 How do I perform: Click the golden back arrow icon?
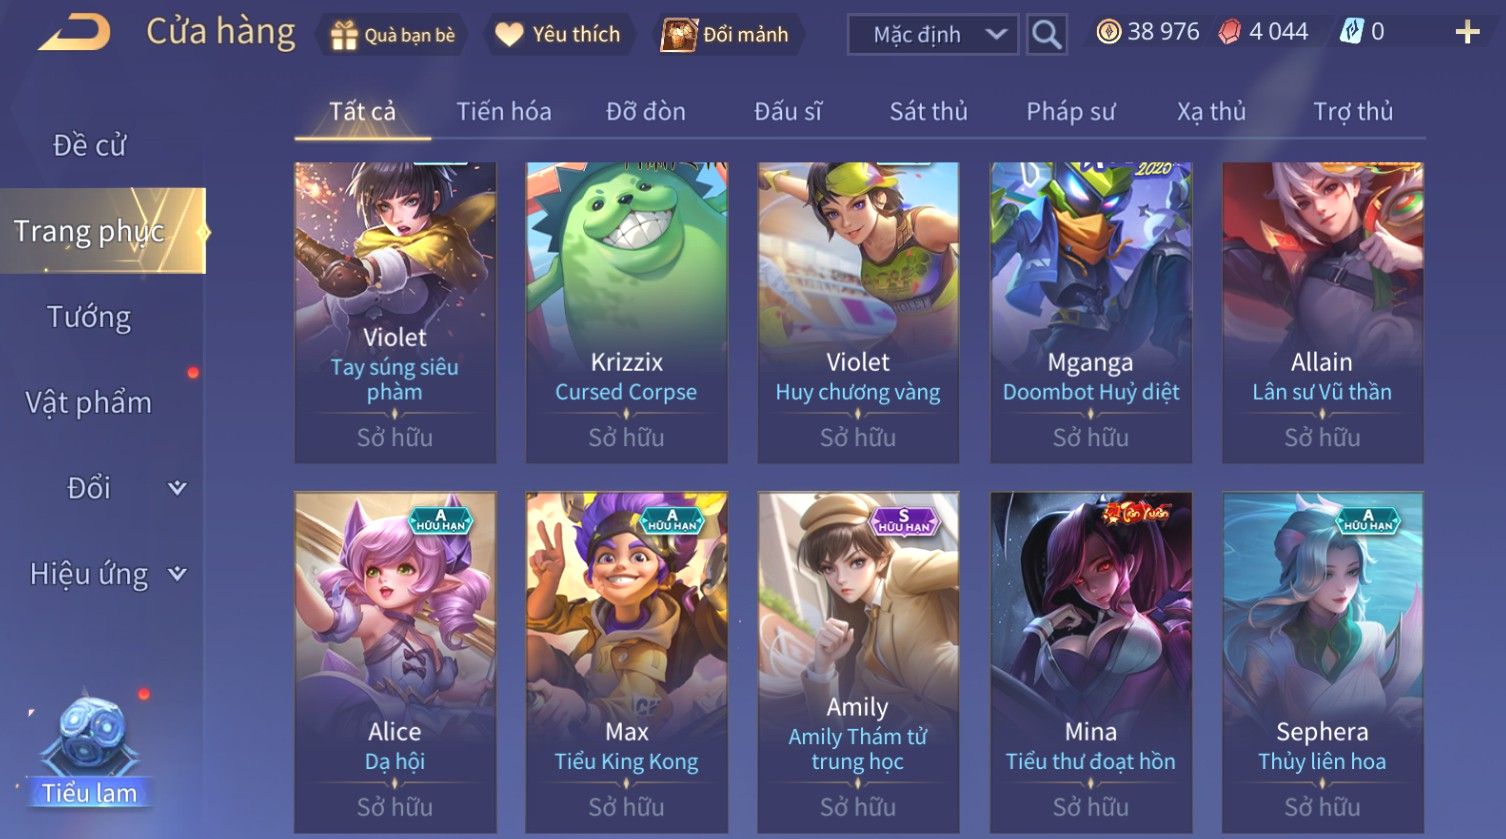click(75, 33)
